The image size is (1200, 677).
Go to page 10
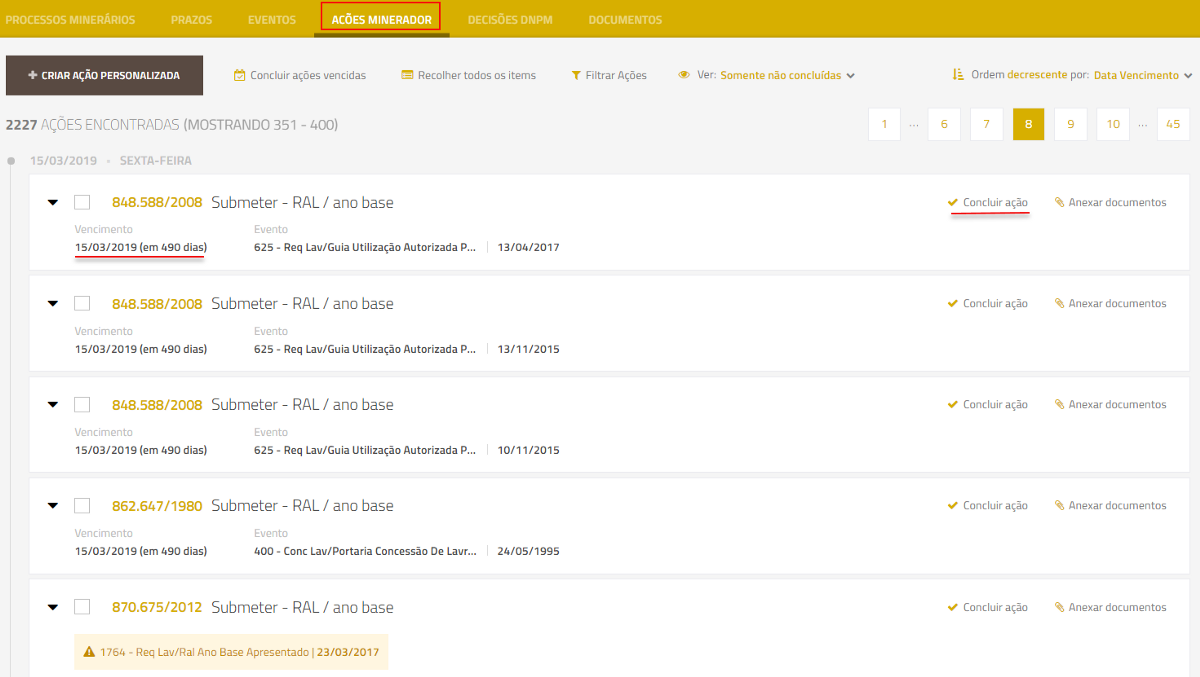point(1114,124)
